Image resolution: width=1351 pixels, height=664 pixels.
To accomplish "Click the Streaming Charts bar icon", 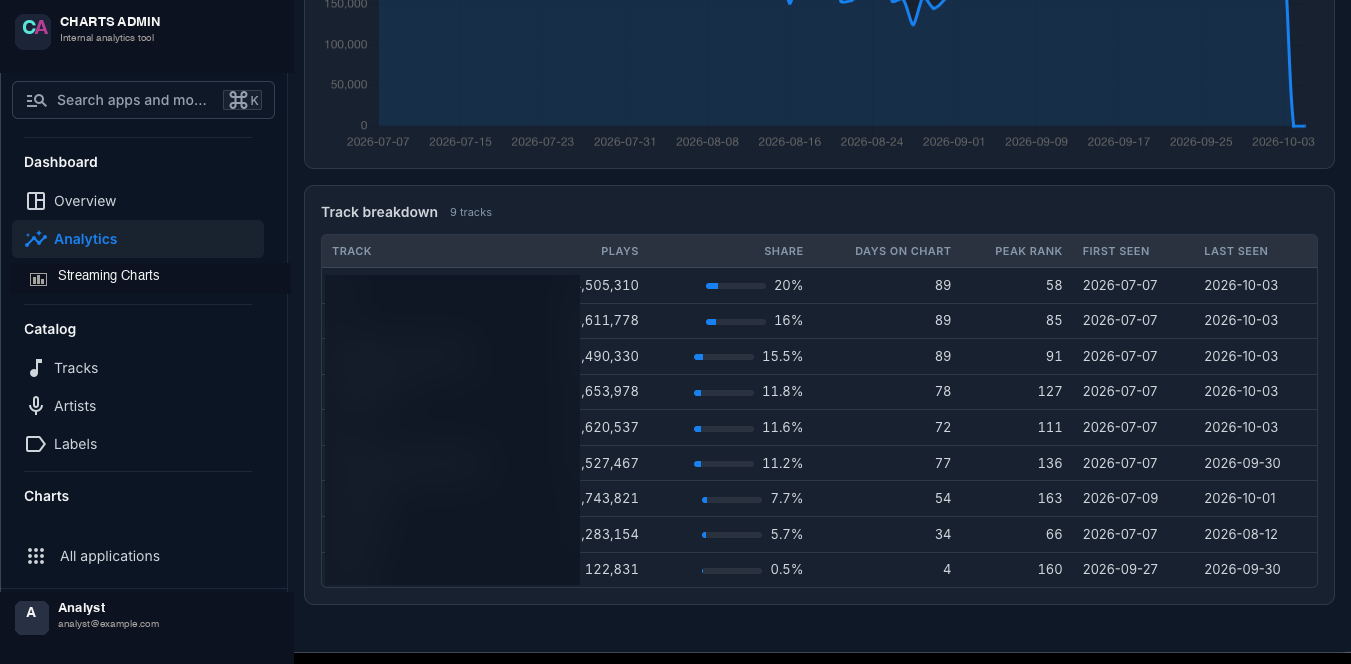I will [x=38, y=279].
